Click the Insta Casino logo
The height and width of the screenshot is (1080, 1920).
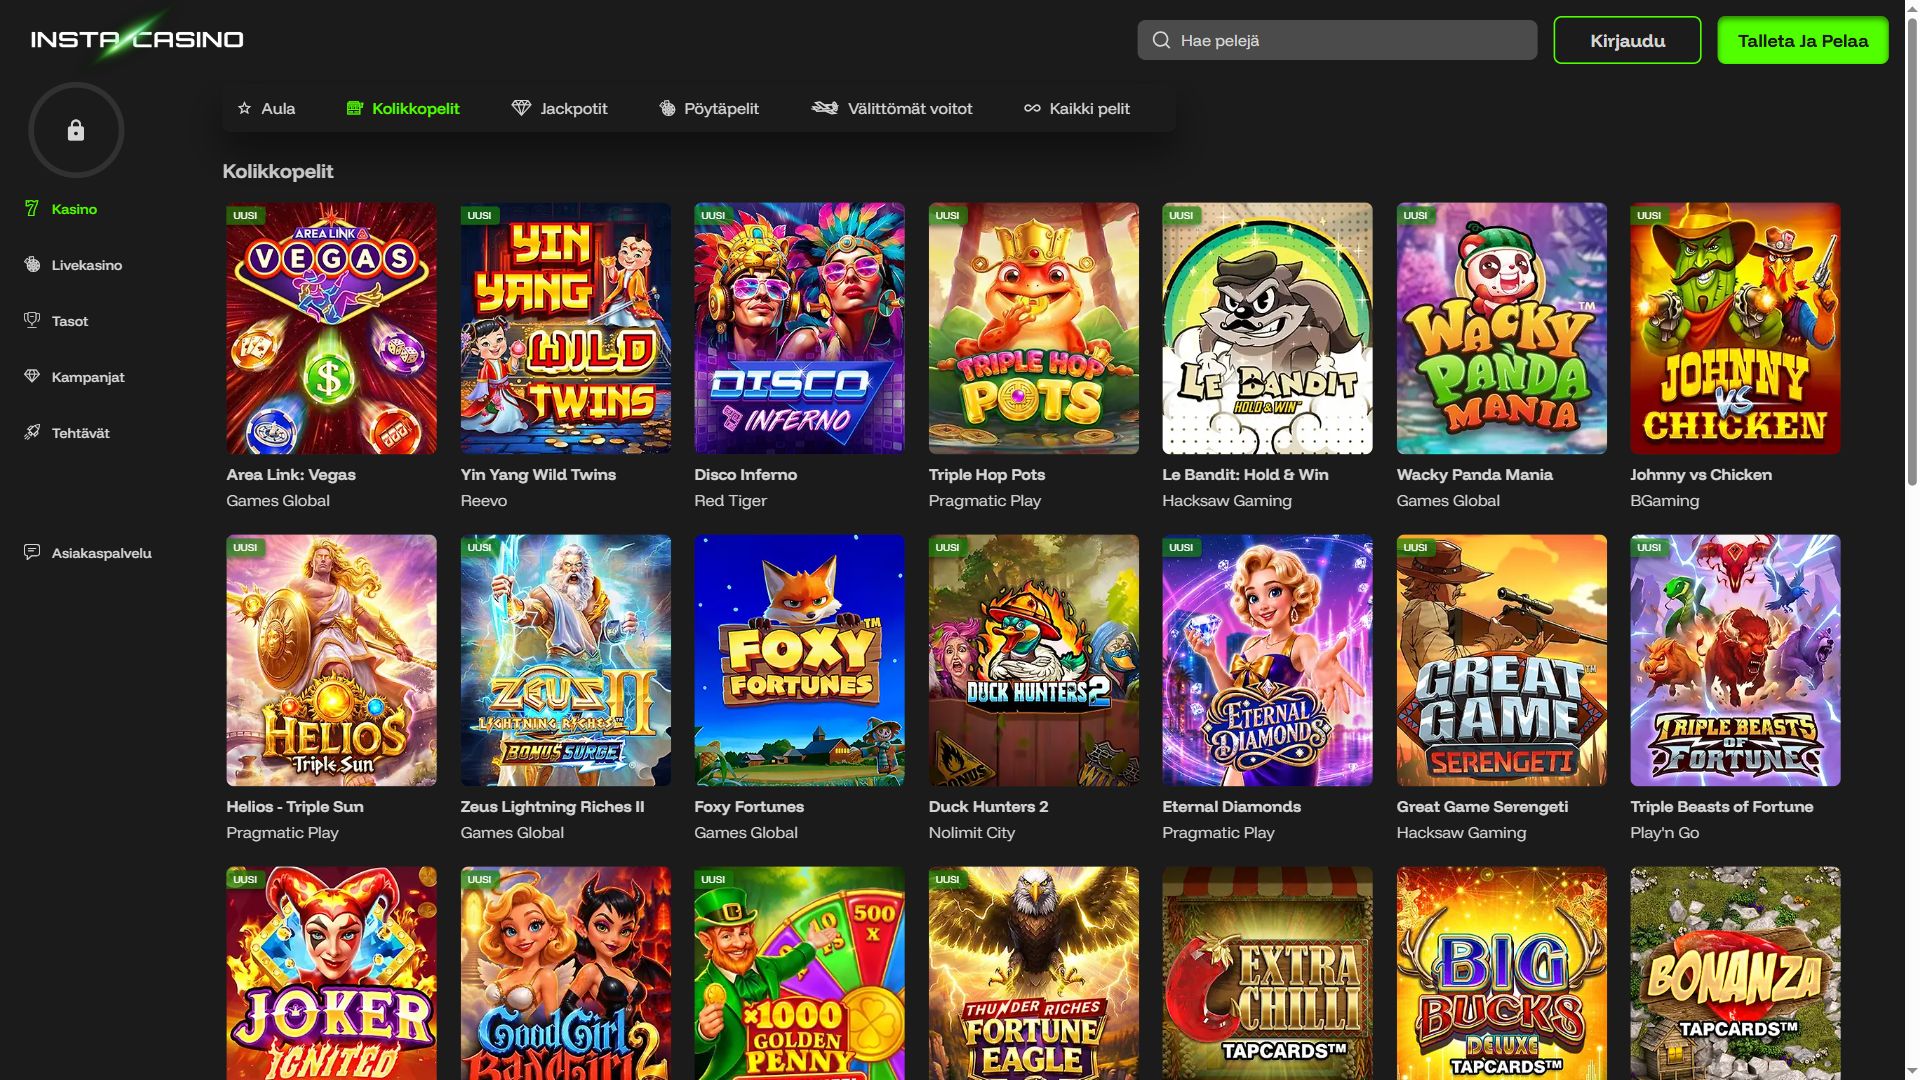[x=137, y=39]
